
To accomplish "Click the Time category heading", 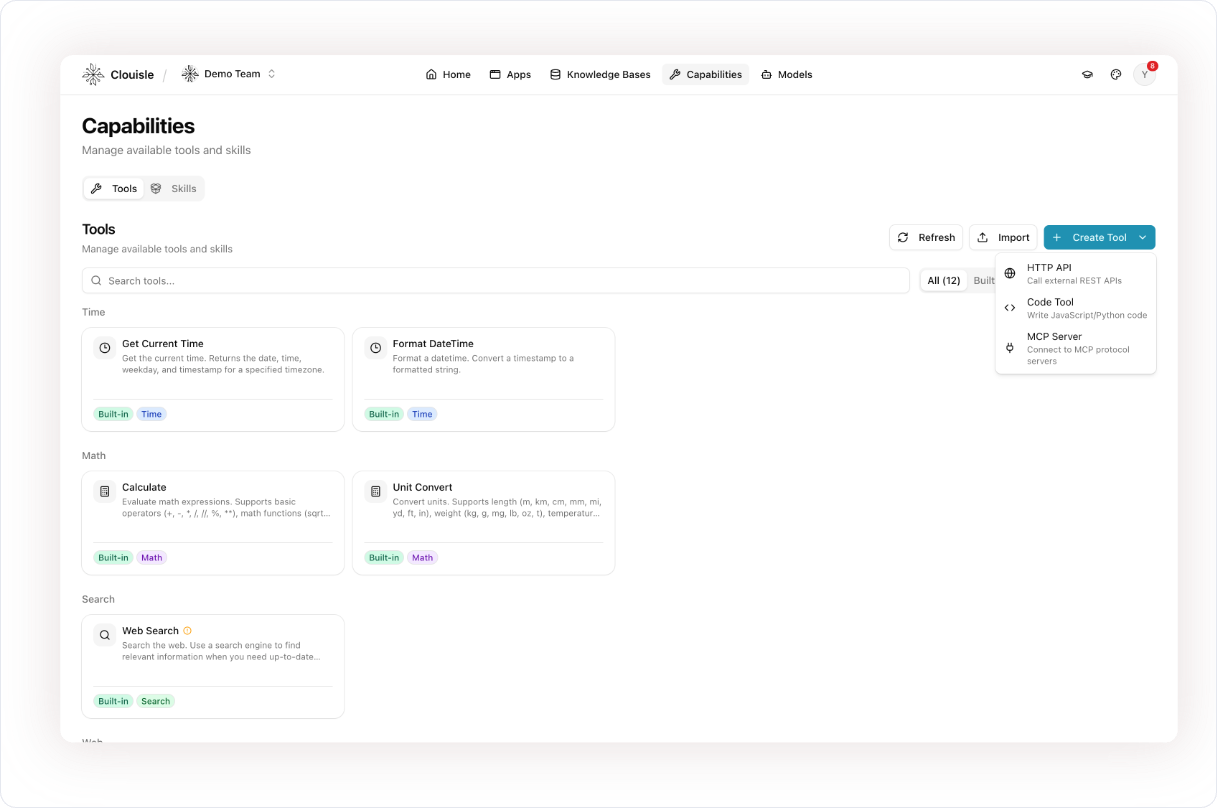I will pos(94,312).
